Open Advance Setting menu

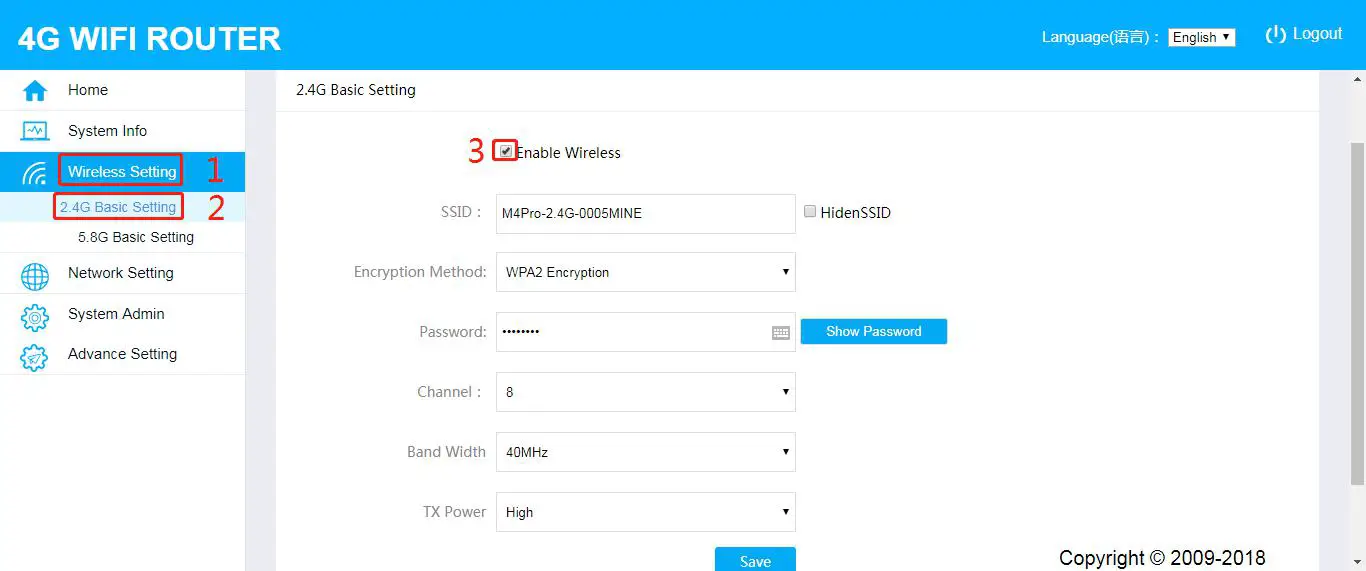coord(122,354)
